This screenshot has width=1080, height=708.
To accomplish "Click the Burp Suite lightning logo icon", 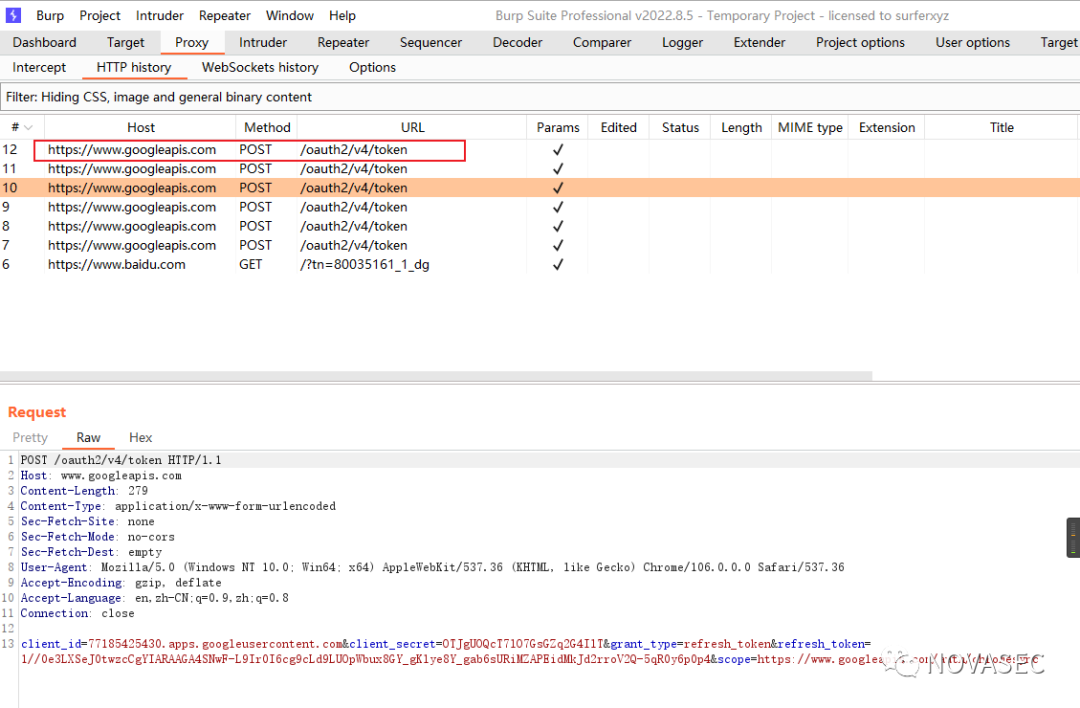I will point(13,15).
